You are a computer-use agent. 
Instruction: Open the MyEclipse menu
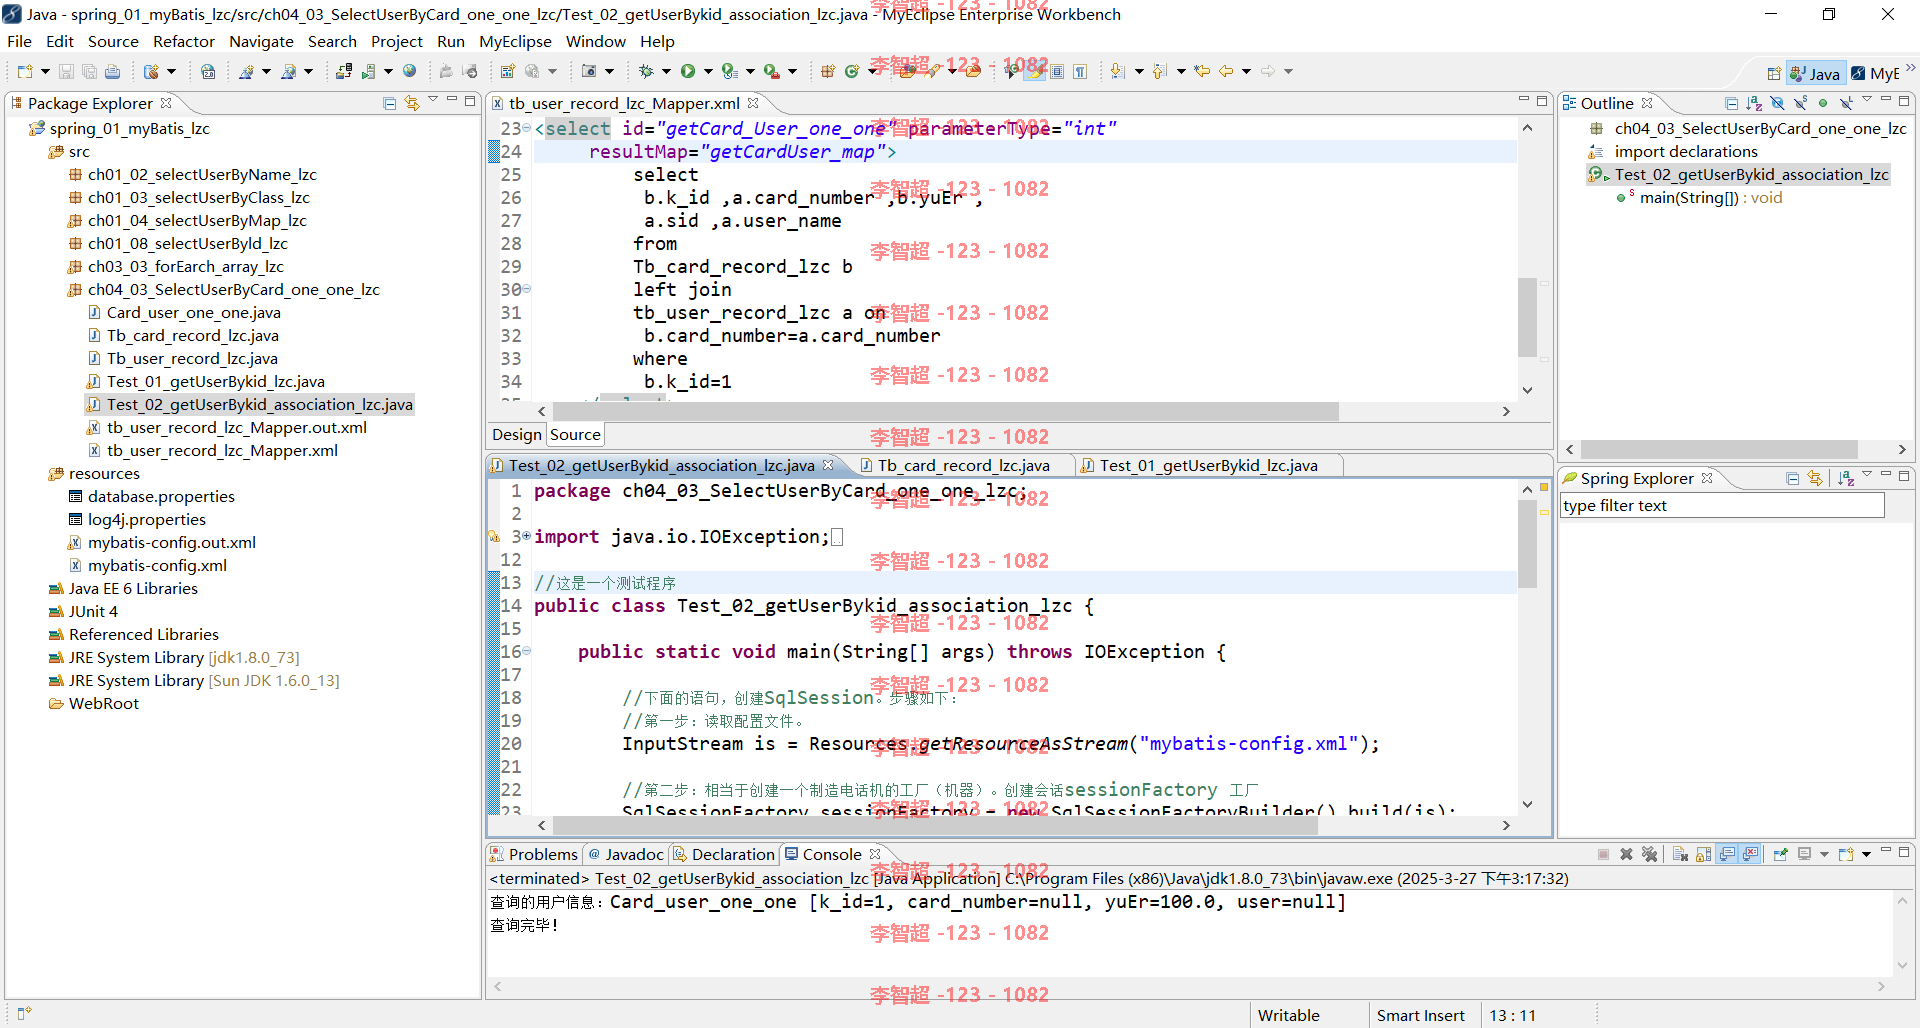tap(515, 41)
